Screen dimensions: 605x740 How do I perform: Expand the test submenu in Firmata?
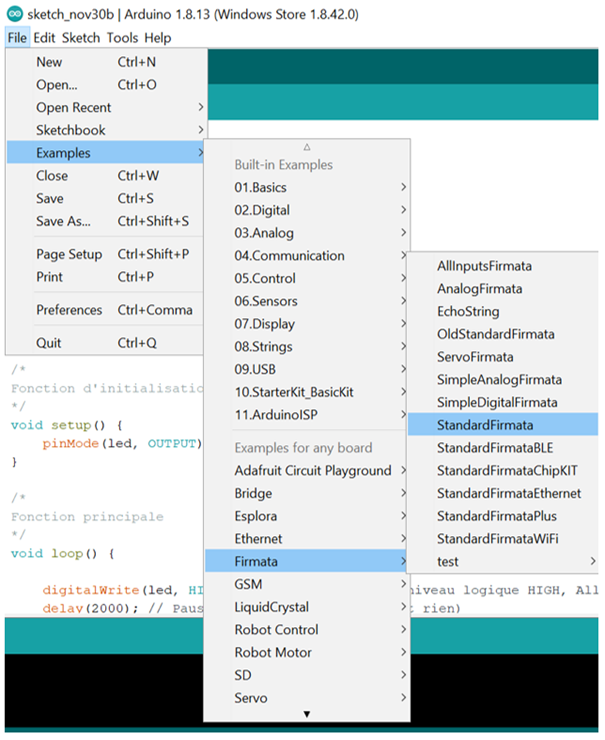click(x=448, y=562)
